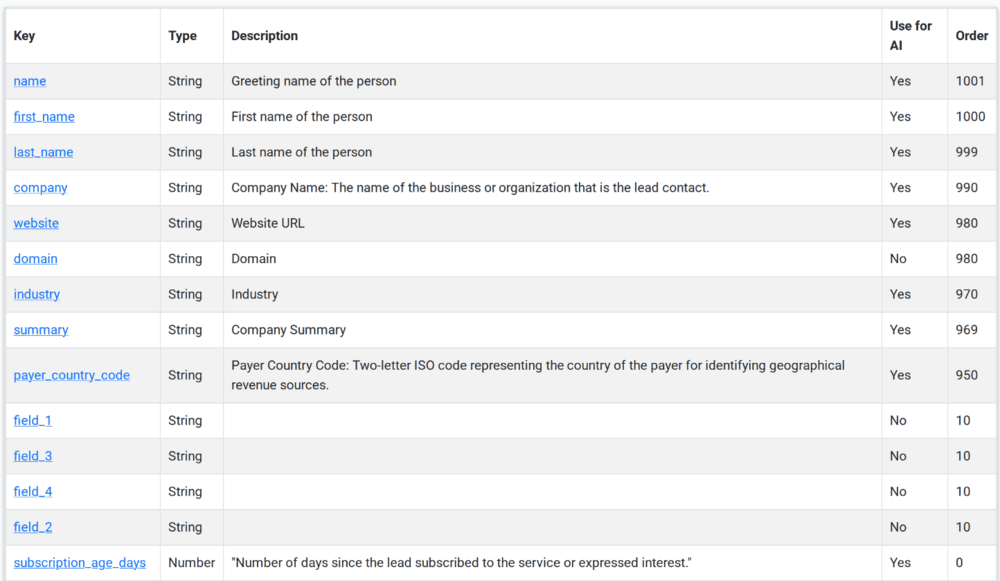1000x581 pixels.
Task: Click the Payer Country Code description text
Action: pos(538,375)
